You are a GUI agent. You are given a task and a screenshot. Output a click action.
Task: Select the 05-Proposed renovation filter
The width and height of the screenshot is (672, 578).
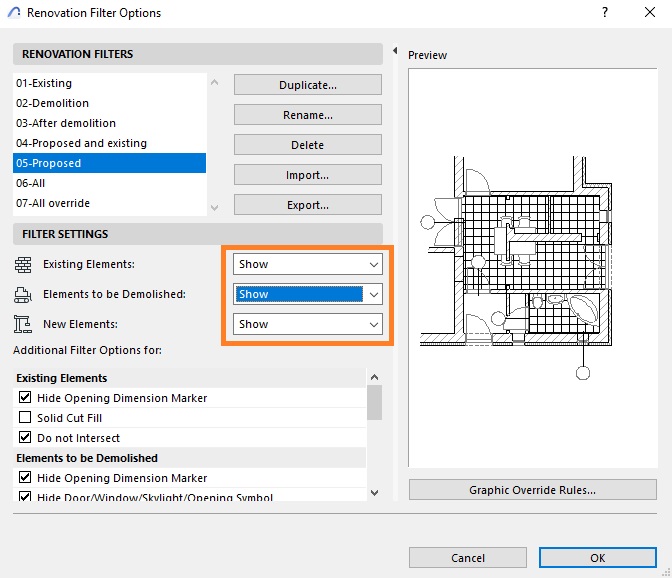[x=109, y=163]
